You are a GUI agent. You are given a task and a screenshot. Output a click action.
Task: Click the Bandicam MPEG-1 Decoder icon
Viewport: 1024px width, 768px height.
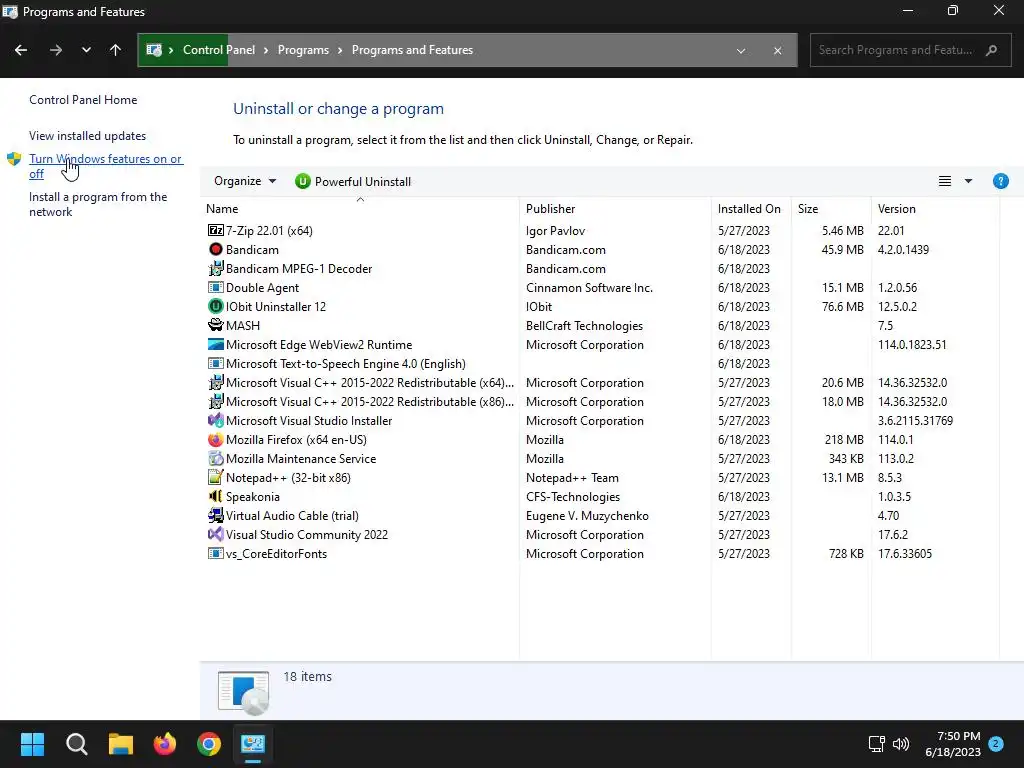click(x=216, y=268)
